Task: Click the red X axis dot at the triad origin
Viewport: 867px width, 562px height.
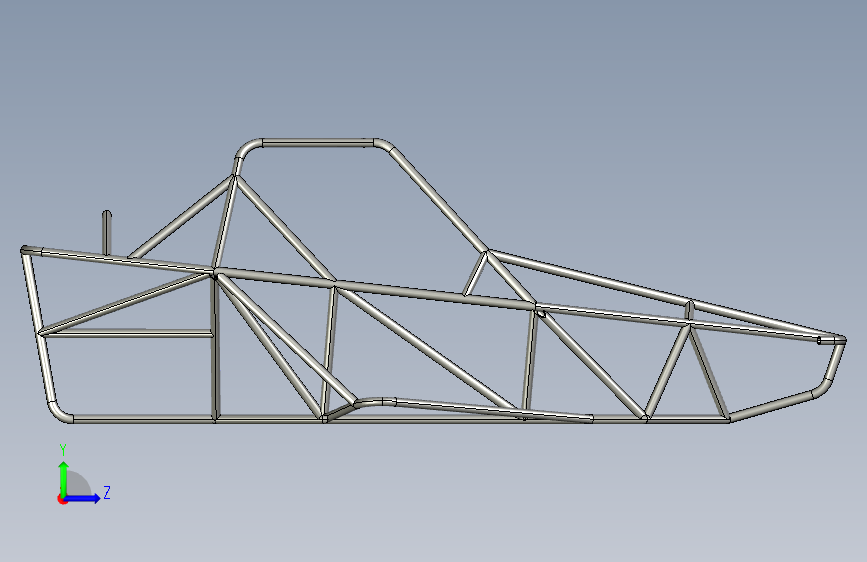Action: 62,499
